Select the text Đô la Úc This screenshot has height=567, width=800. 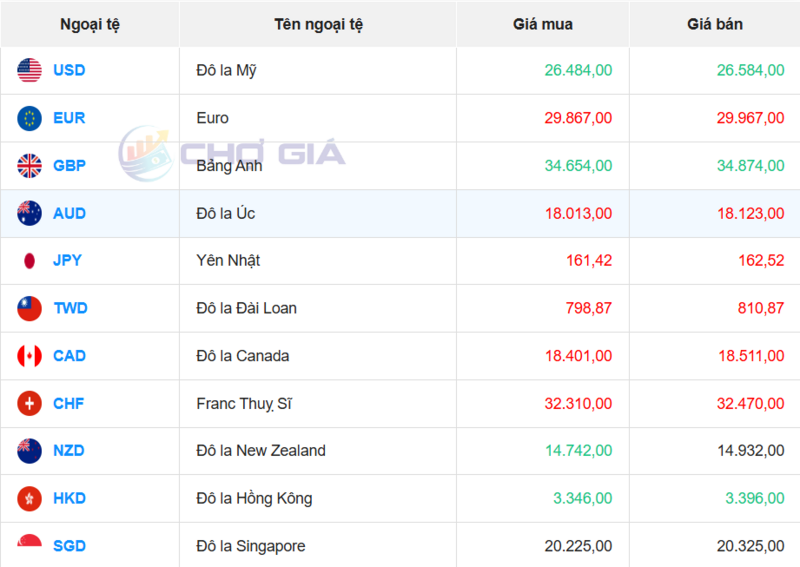pyautogui.click(x=226, y=213)
